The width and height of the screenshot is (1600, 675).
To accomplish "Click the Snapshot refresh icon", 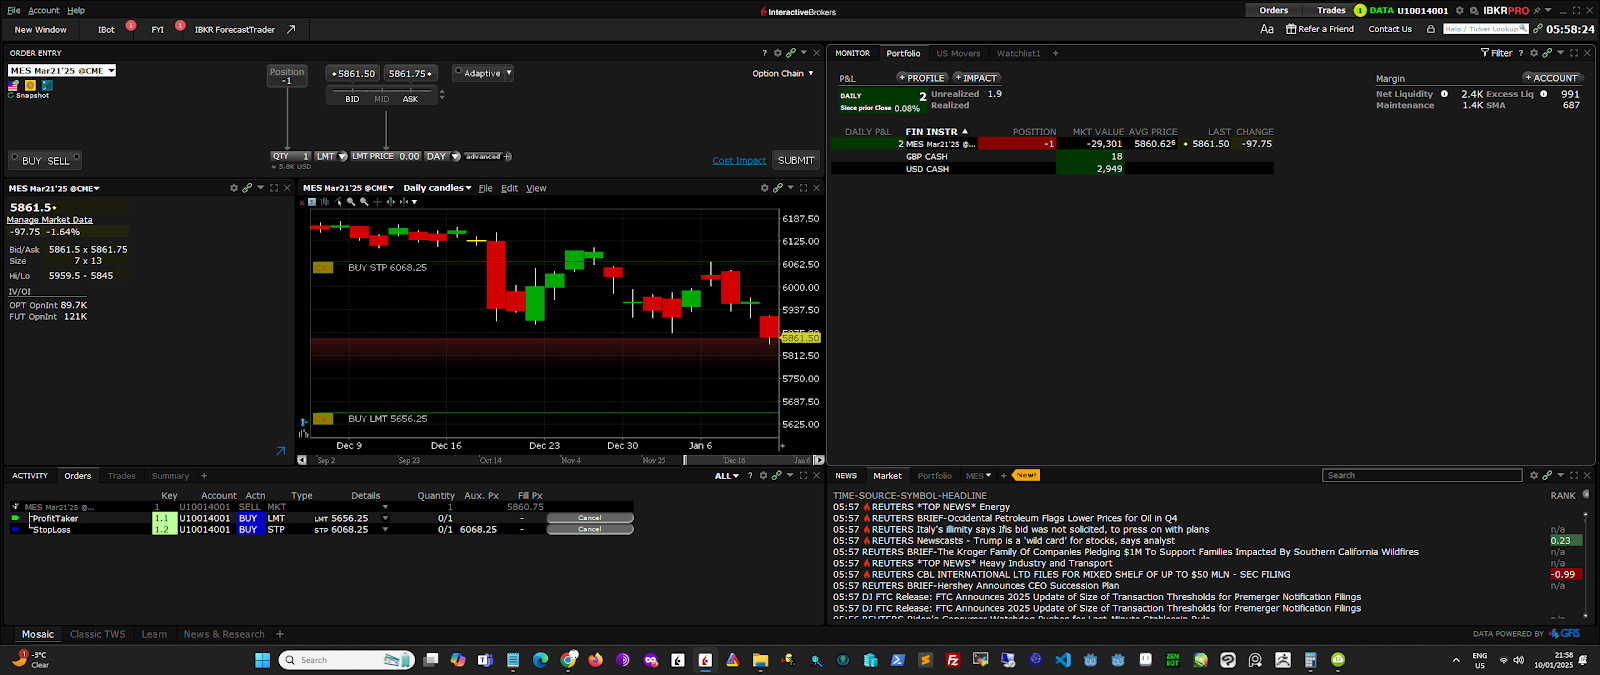I will pos(11,96).
